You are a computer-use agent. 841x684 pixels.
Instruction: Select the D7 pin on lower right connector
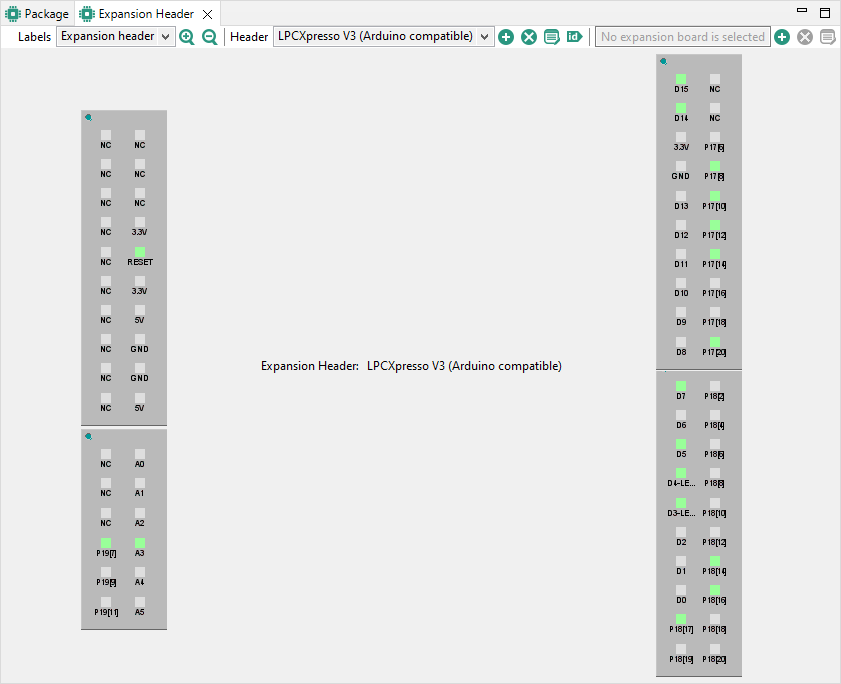(x=681, y=386)
